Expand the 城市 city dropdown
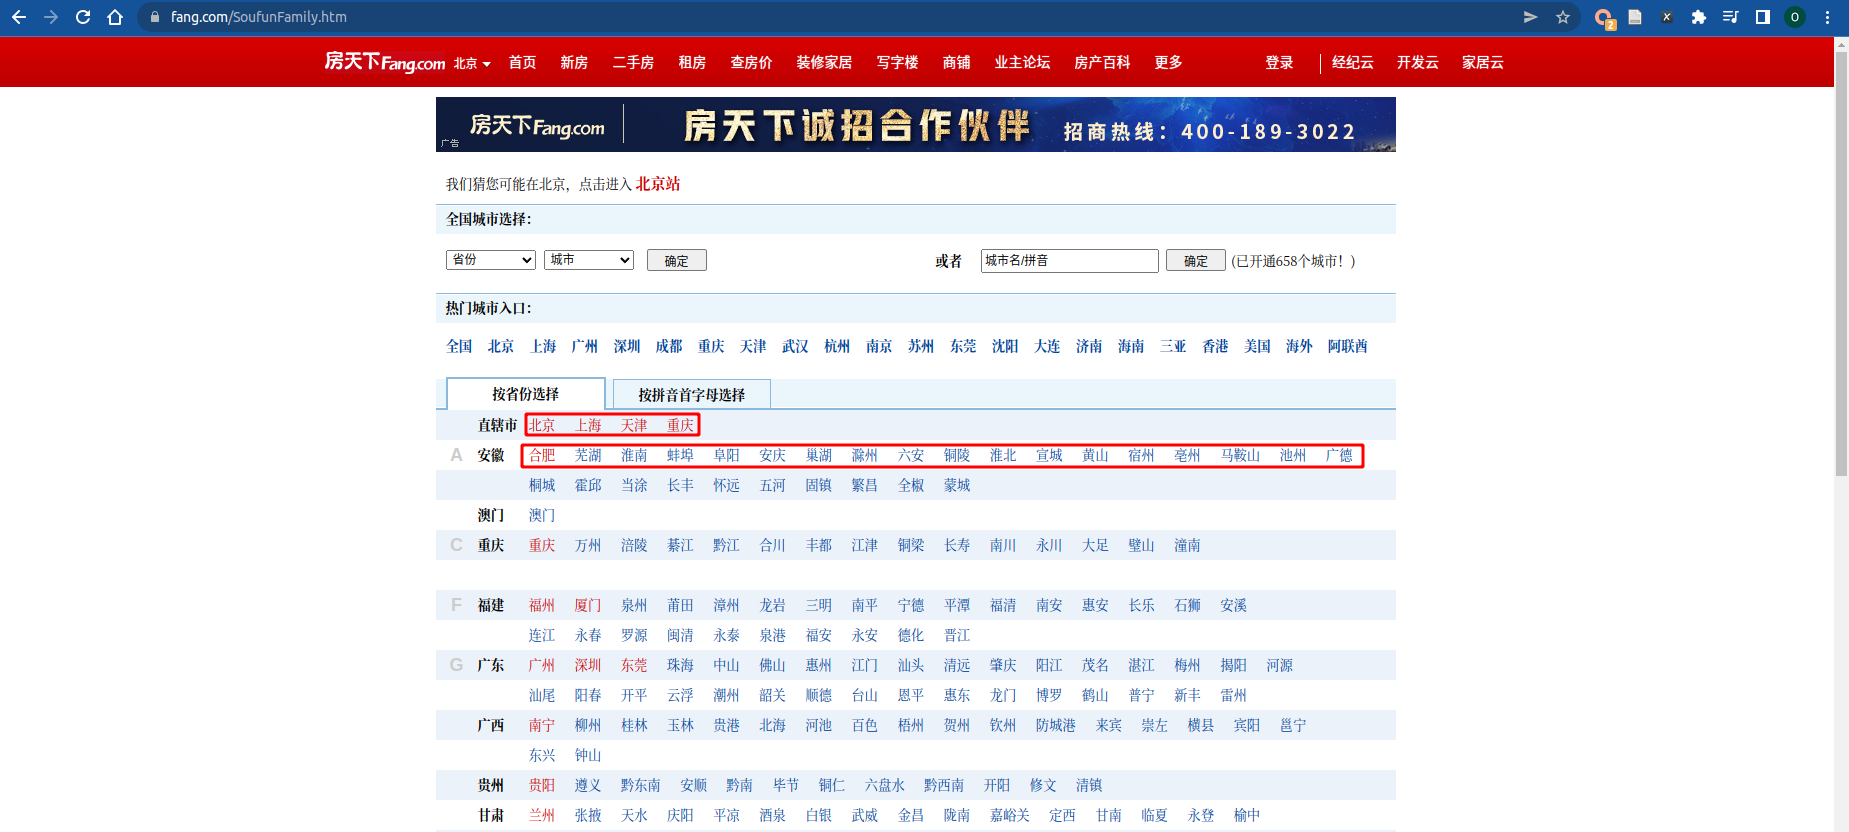 click(589, 260)
